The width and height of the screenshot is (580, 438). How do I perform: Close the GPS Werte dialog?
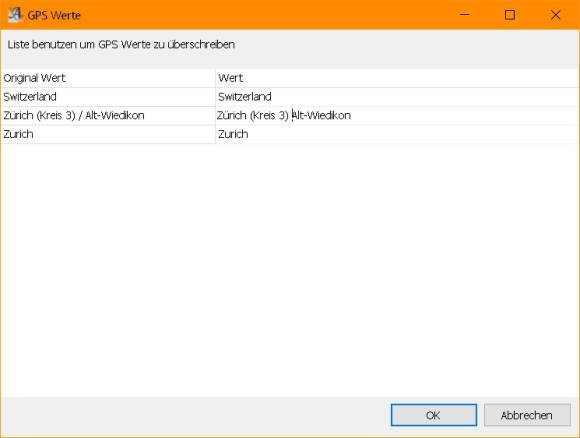(x=555, y=15)
